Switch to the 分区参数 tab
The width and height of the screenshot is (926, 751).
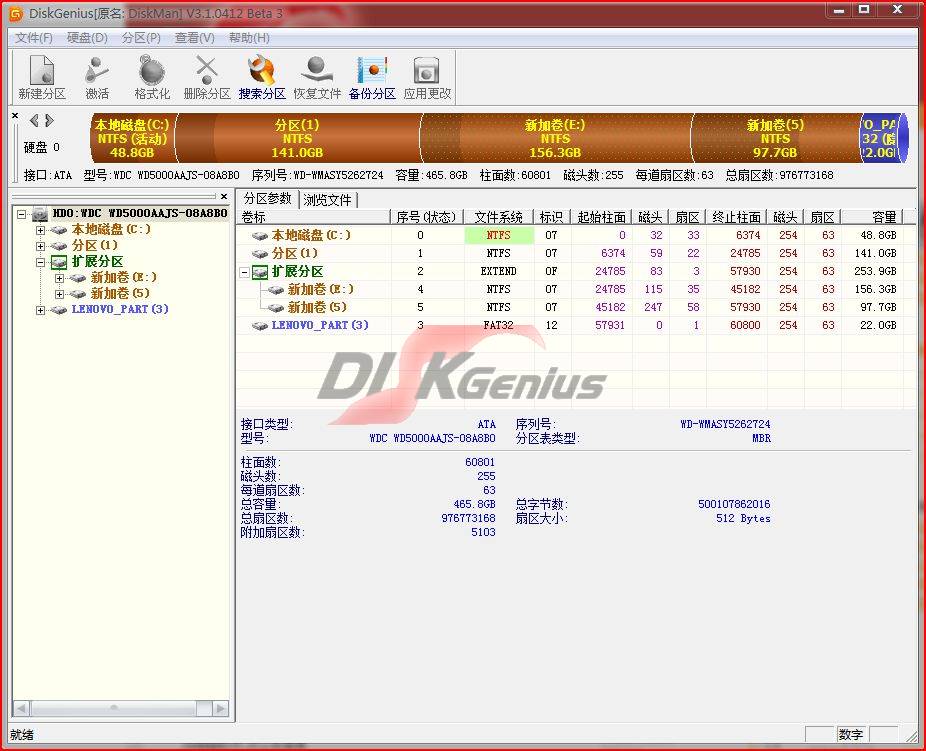coord(268,198)
